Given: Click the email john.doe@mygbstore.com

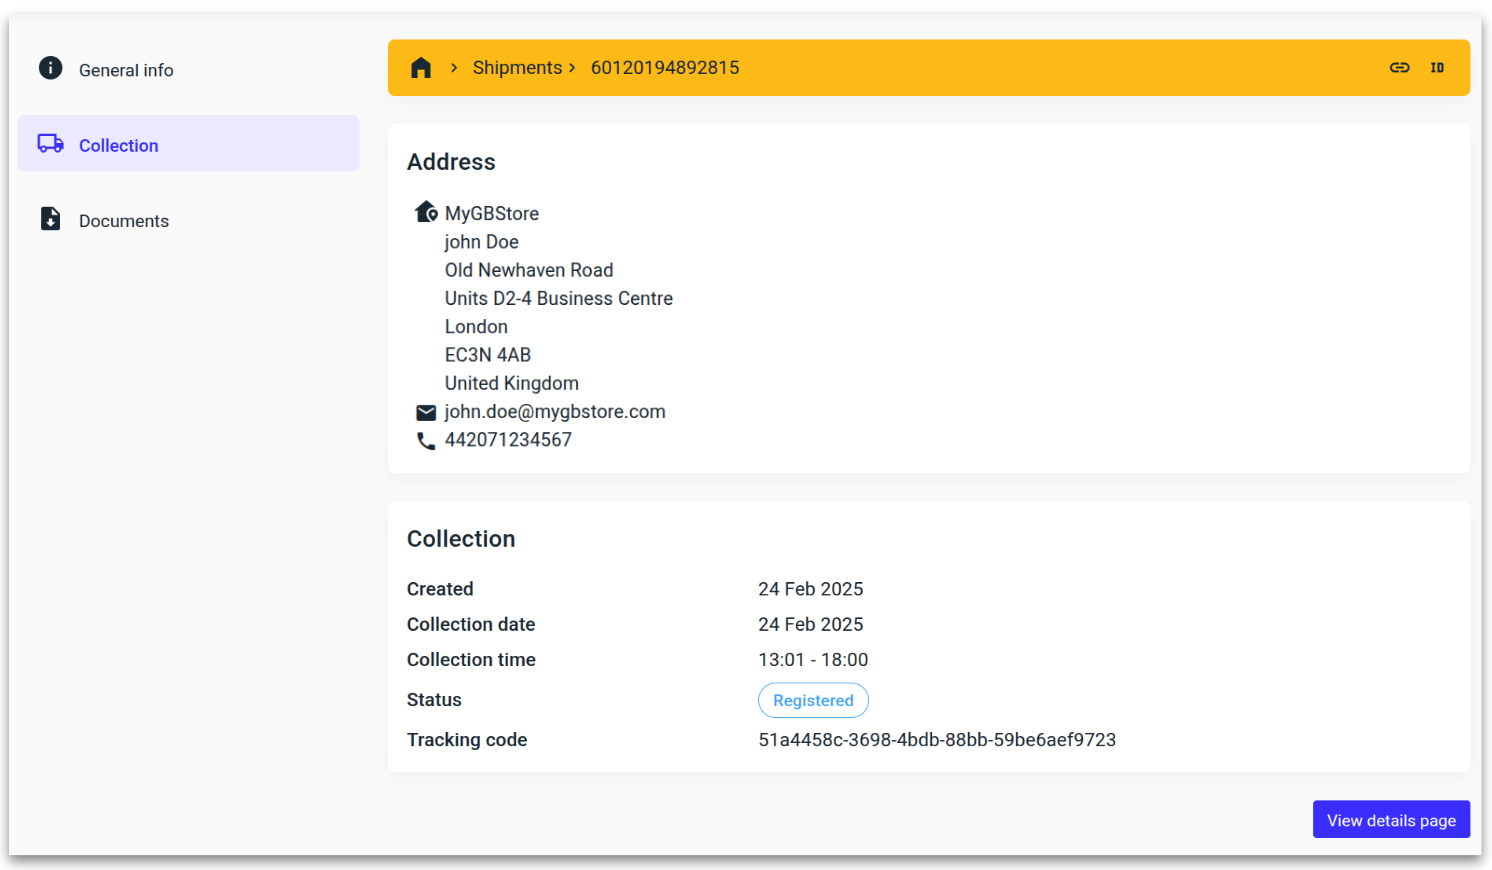Looking at the screenshot, I should coord(555,411).
